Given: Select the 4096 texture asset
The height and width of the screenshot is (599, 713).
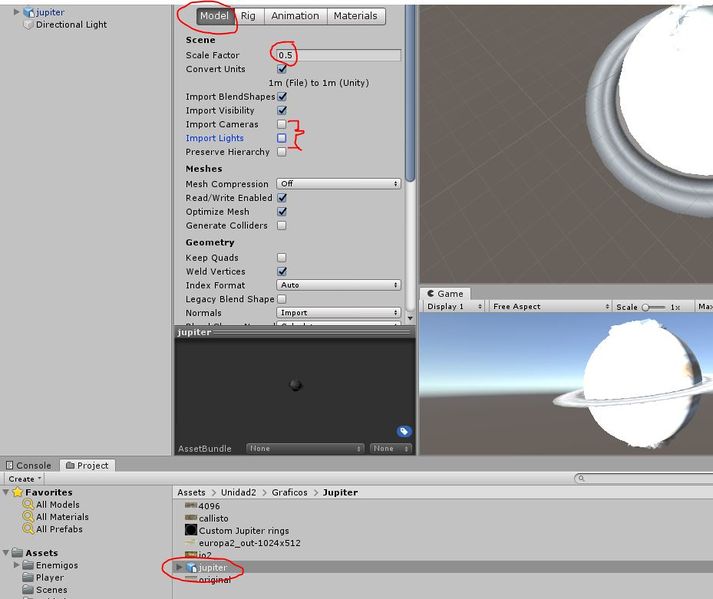Looking at the screenshot, I should pos(202,506).
